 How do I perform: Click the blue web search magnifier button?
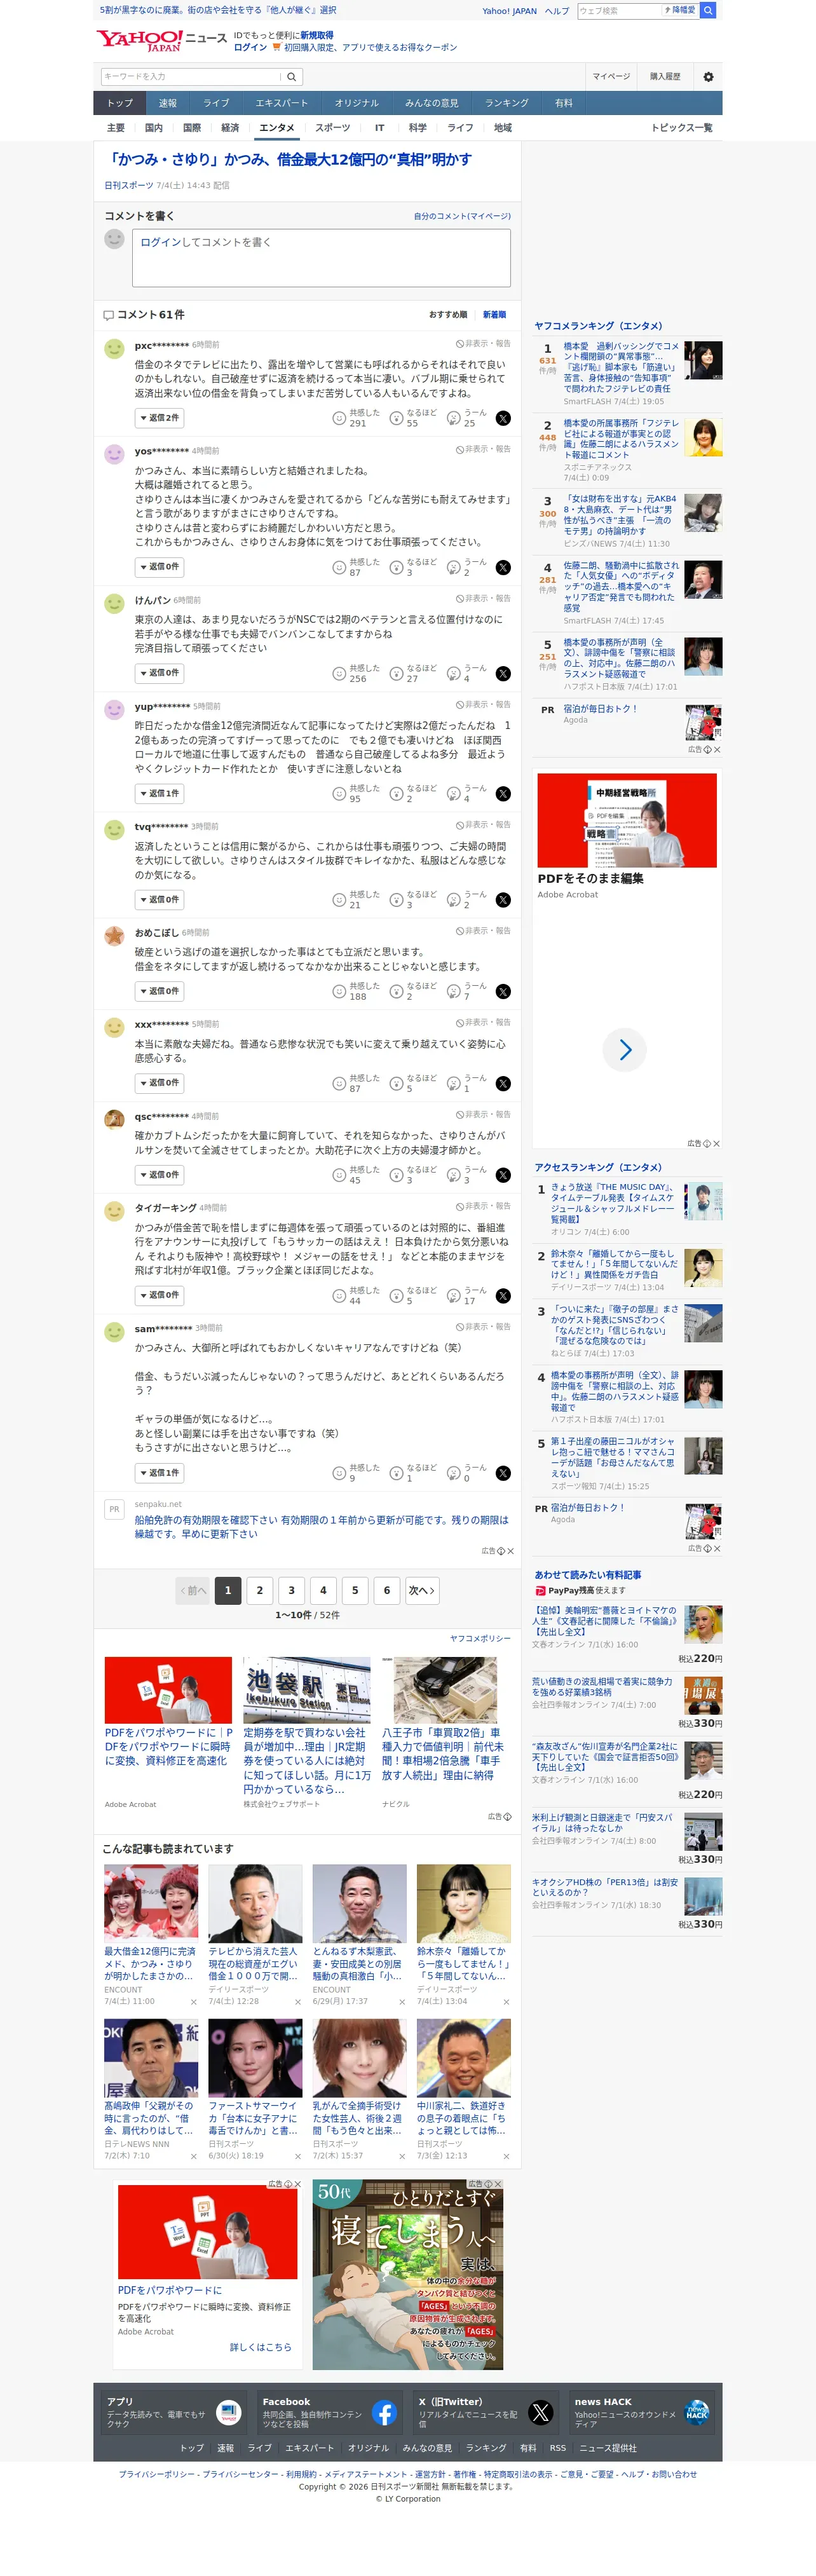[x=708, y=10]
